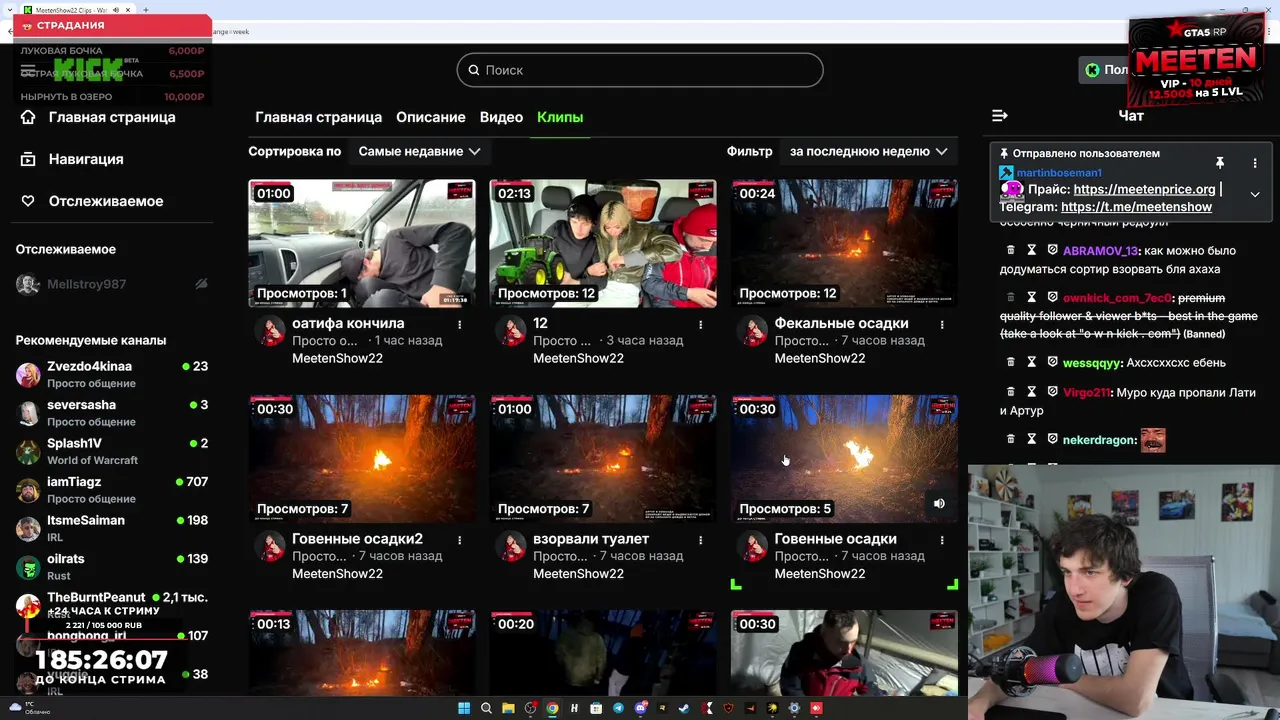Toggle the pin icon on pinned chat message

point(1219,163)
